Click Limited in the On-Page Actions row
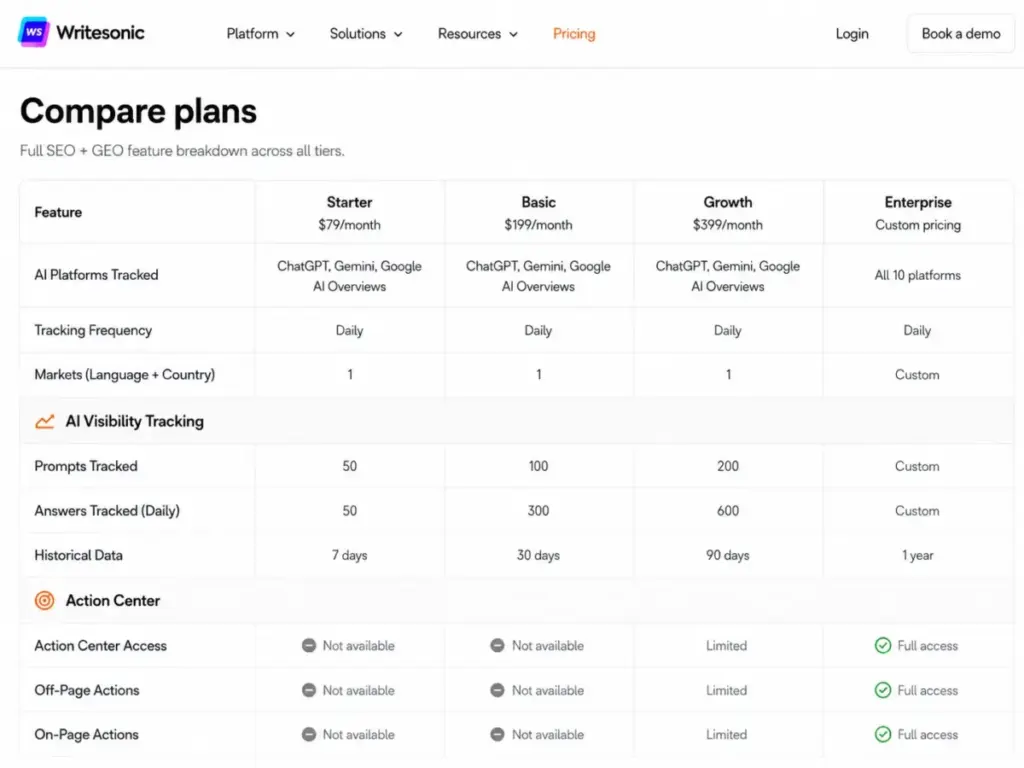Image resolution: width=1024 pixels, height=768 pixels. [726, 735]
